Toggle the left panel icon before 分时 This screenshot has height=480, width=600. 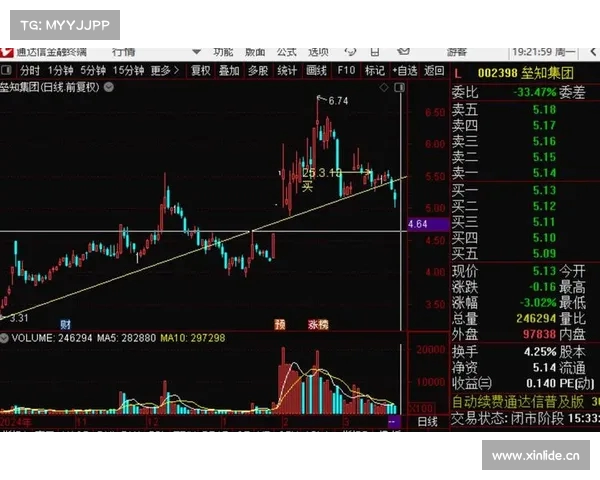(x=6, y=70)
